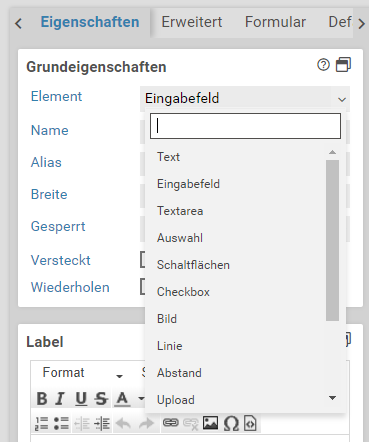Click the dropdown scrollbar down arrow
This screenshot has height=442, width=369.
(x=332, y=398)
